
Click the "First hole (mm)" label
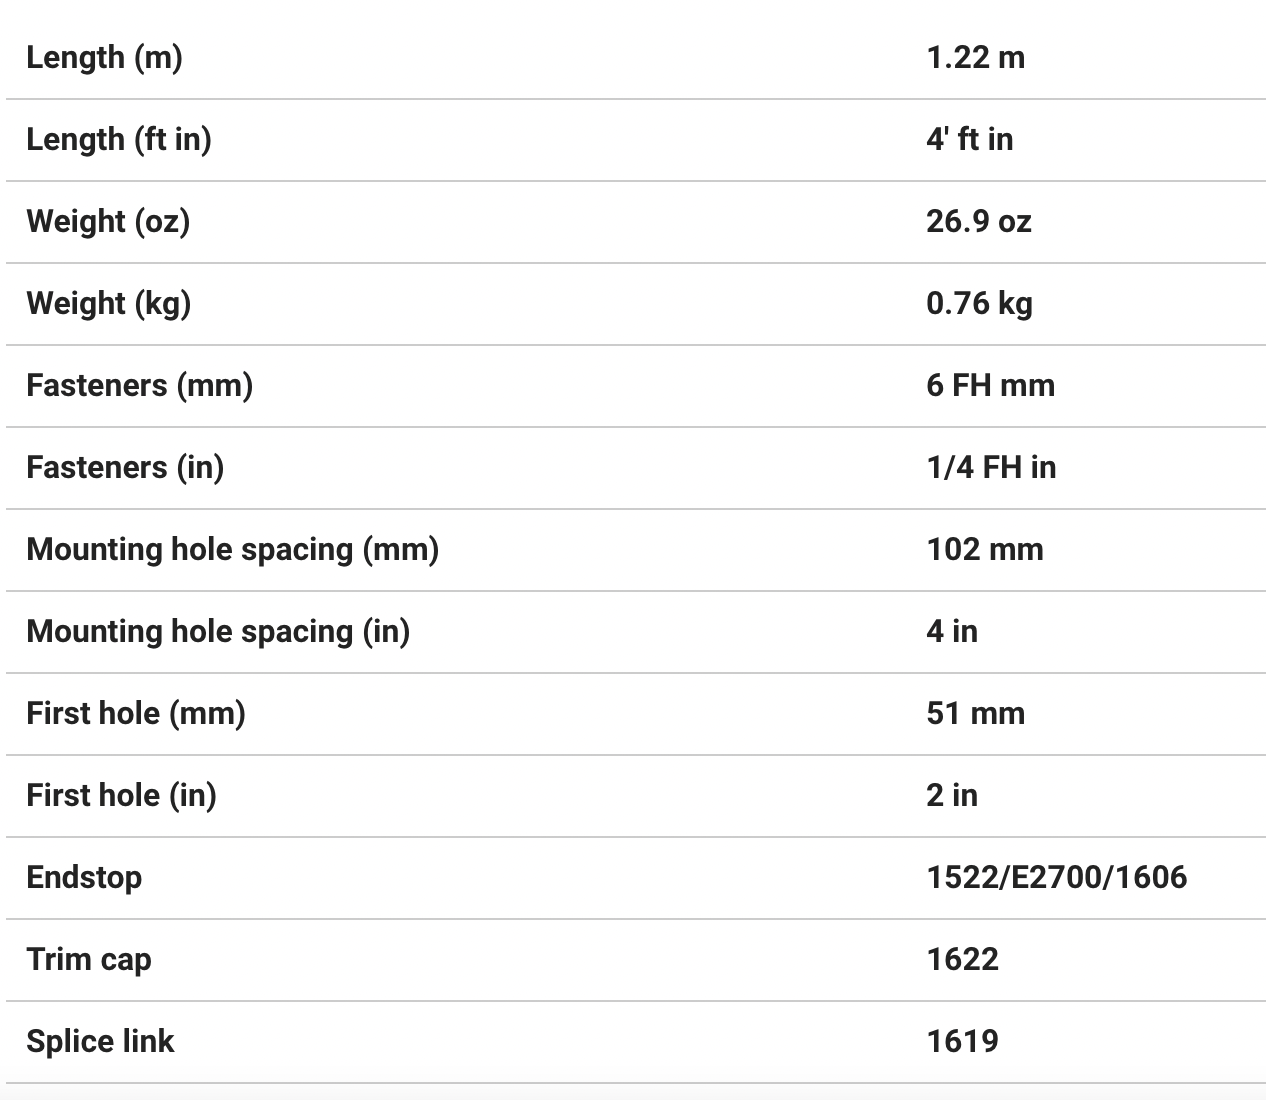[135, 714]
